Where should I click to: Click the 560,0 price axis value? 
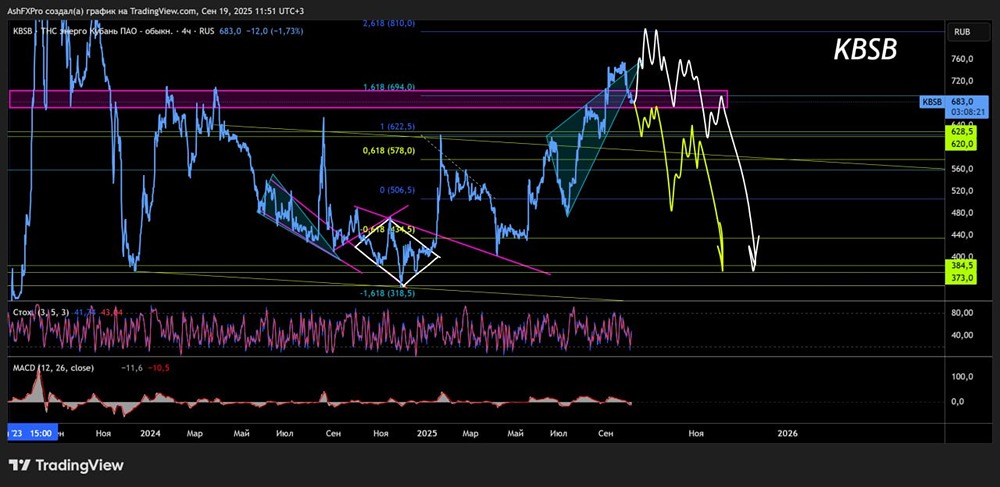961,169
